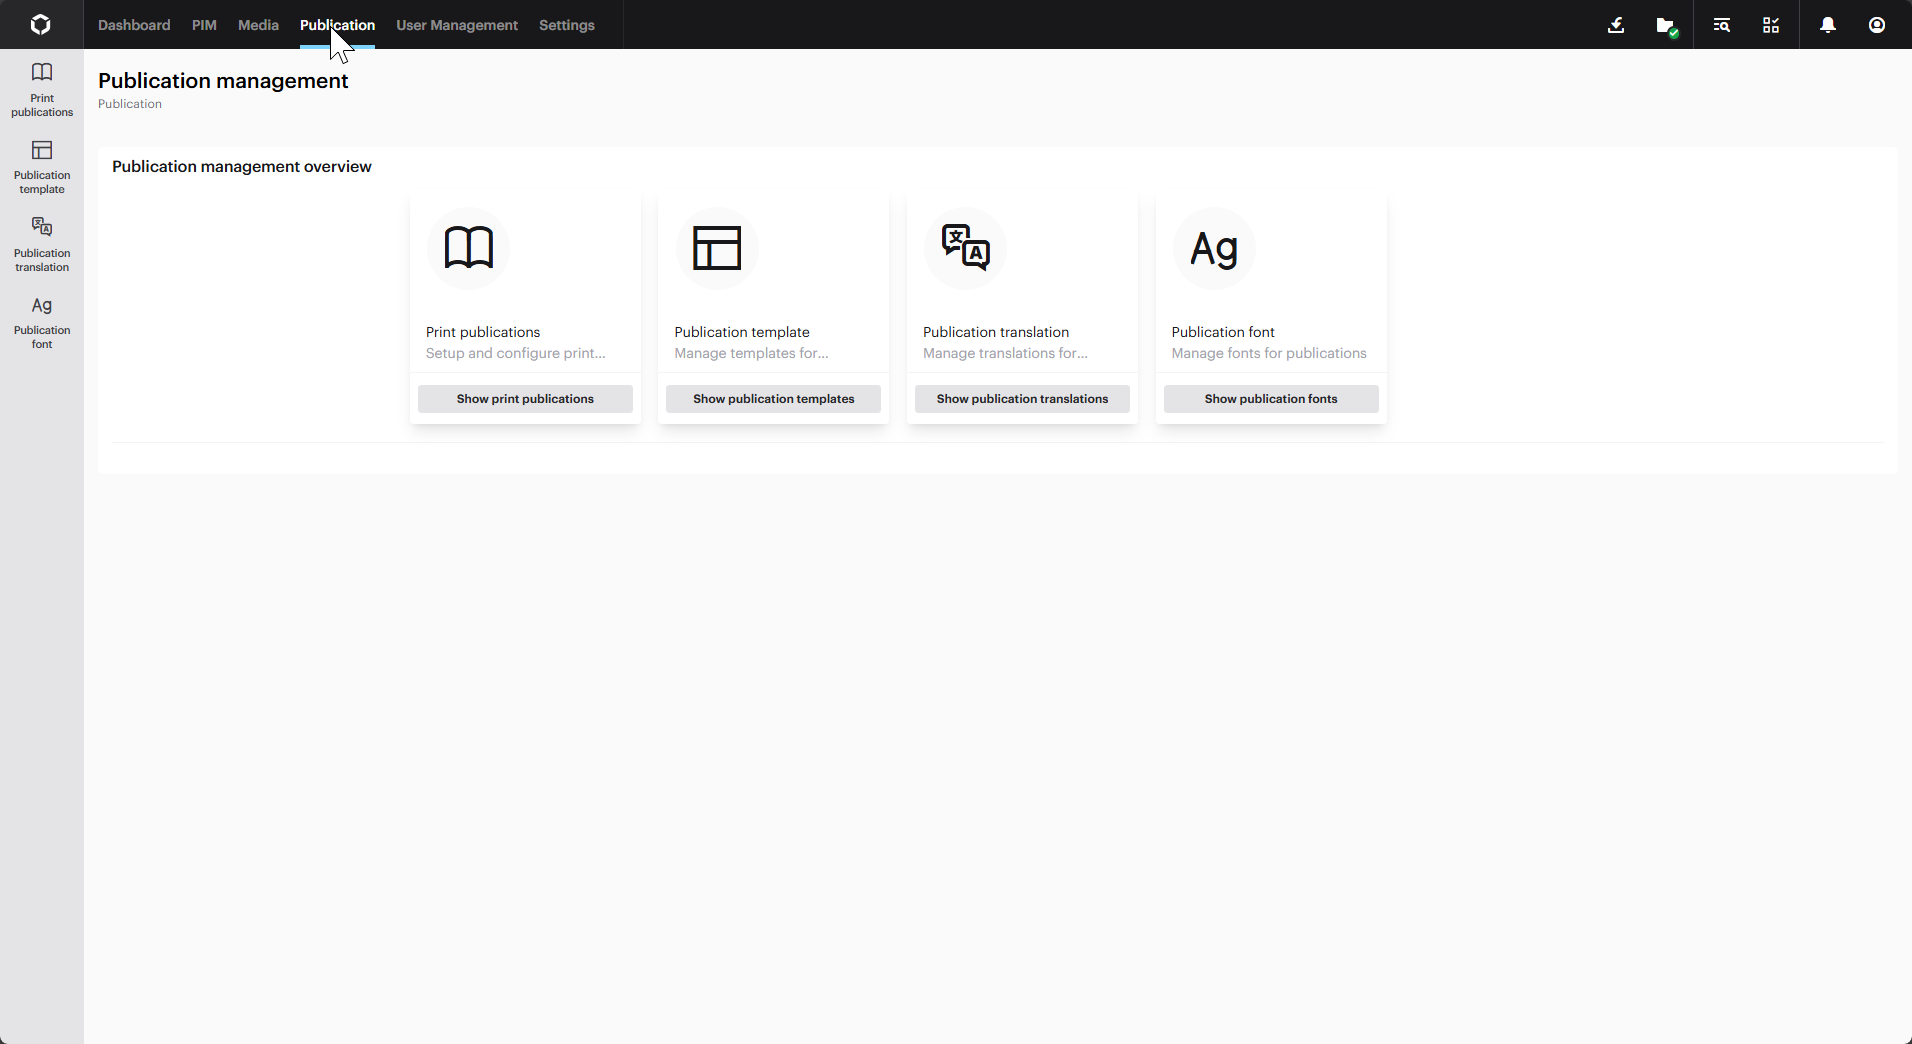Click the Publication breadcrumb link
1912x1044 pixels.
pos(129,103)
